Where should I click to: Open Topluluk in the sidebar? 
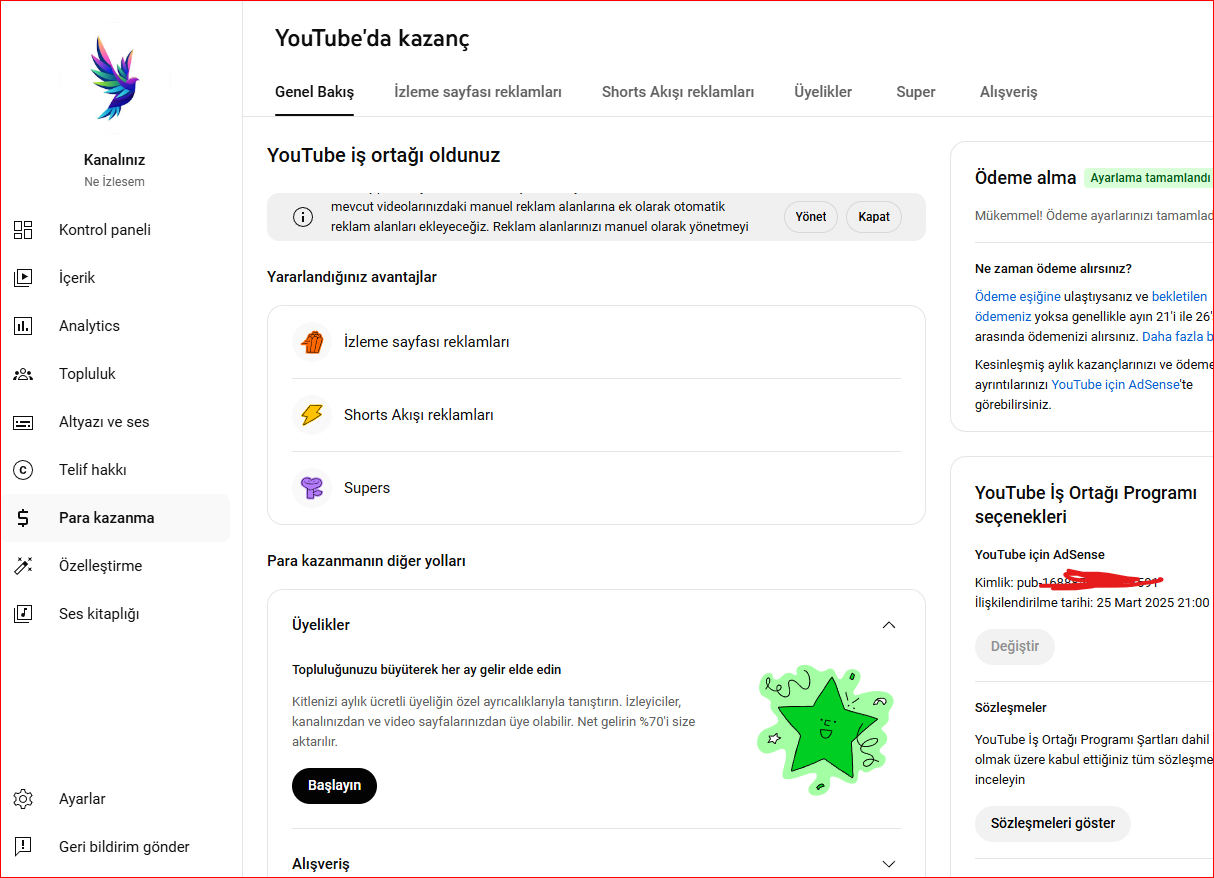115,374
